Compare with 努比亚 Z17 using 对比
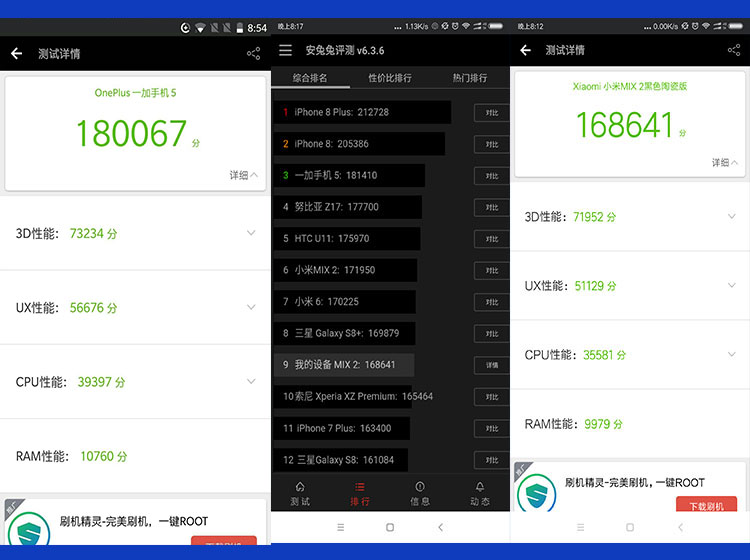 point(491,208)
